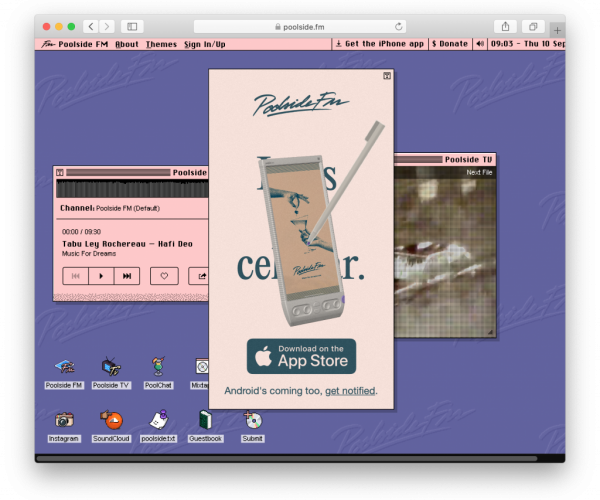600x500 pixels.
Task: Click the audio waveform in the player
Action: click(x=132, y=189)
